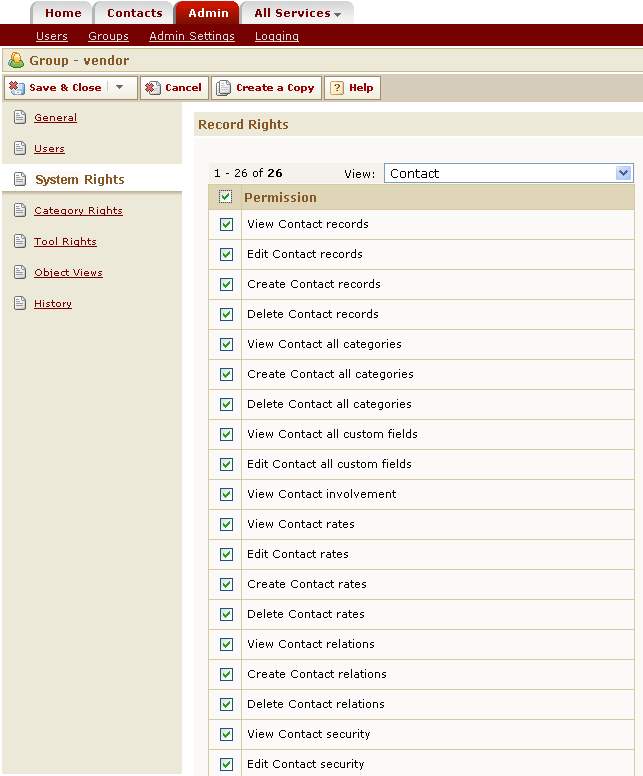Open the Users submenu link

coord(51,36)
